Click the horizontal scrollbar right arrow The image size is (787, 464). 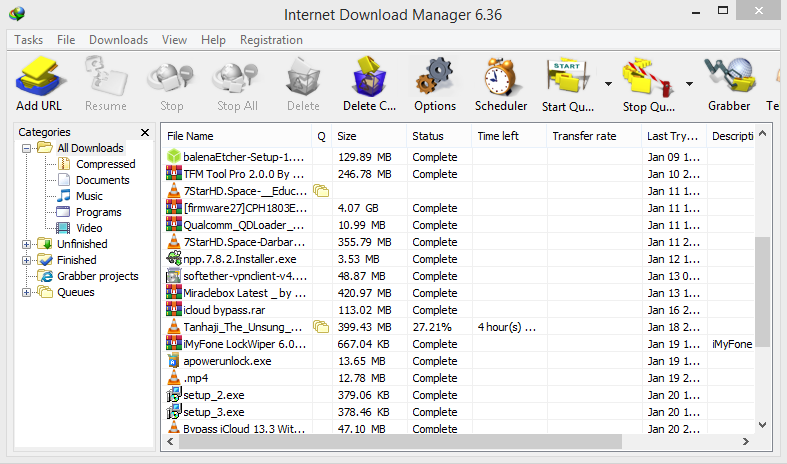(746, 441)
